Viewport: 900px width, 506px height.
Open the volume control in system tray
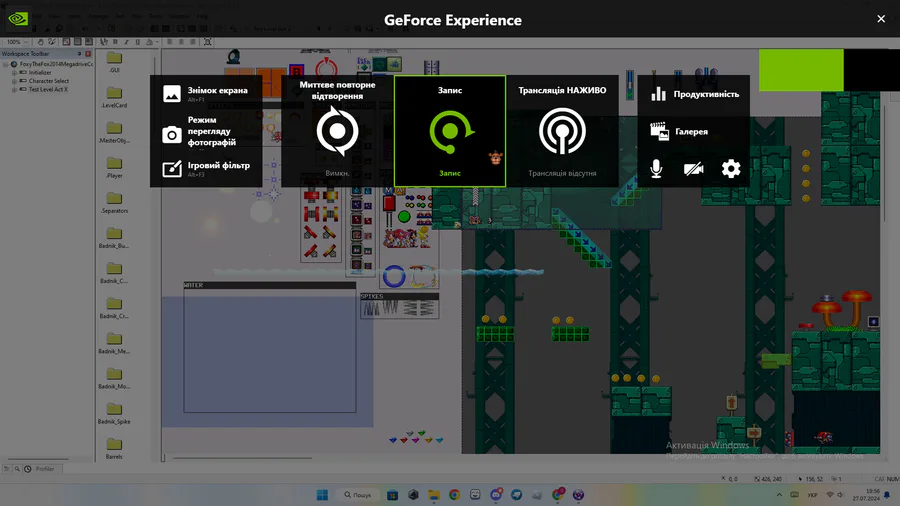[x=841, y=495]
